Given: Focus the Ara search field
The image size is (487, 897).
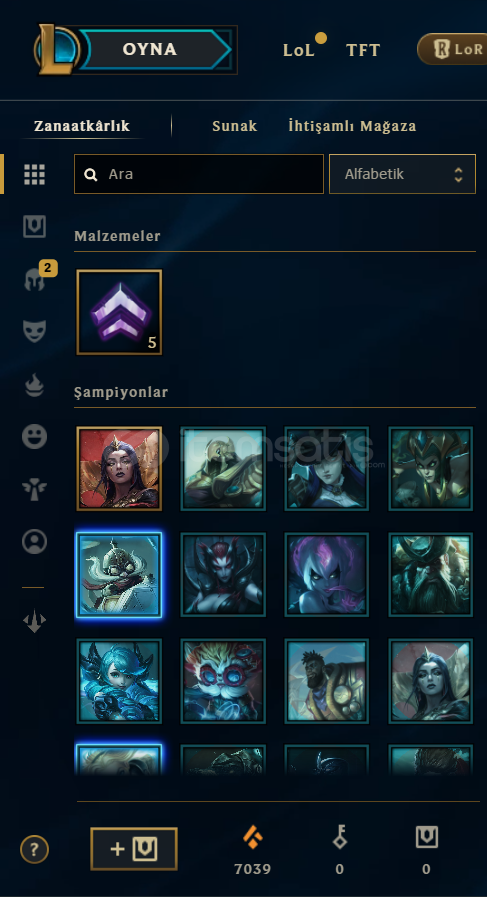Looking at the screenshot, I should coord(199,174).
